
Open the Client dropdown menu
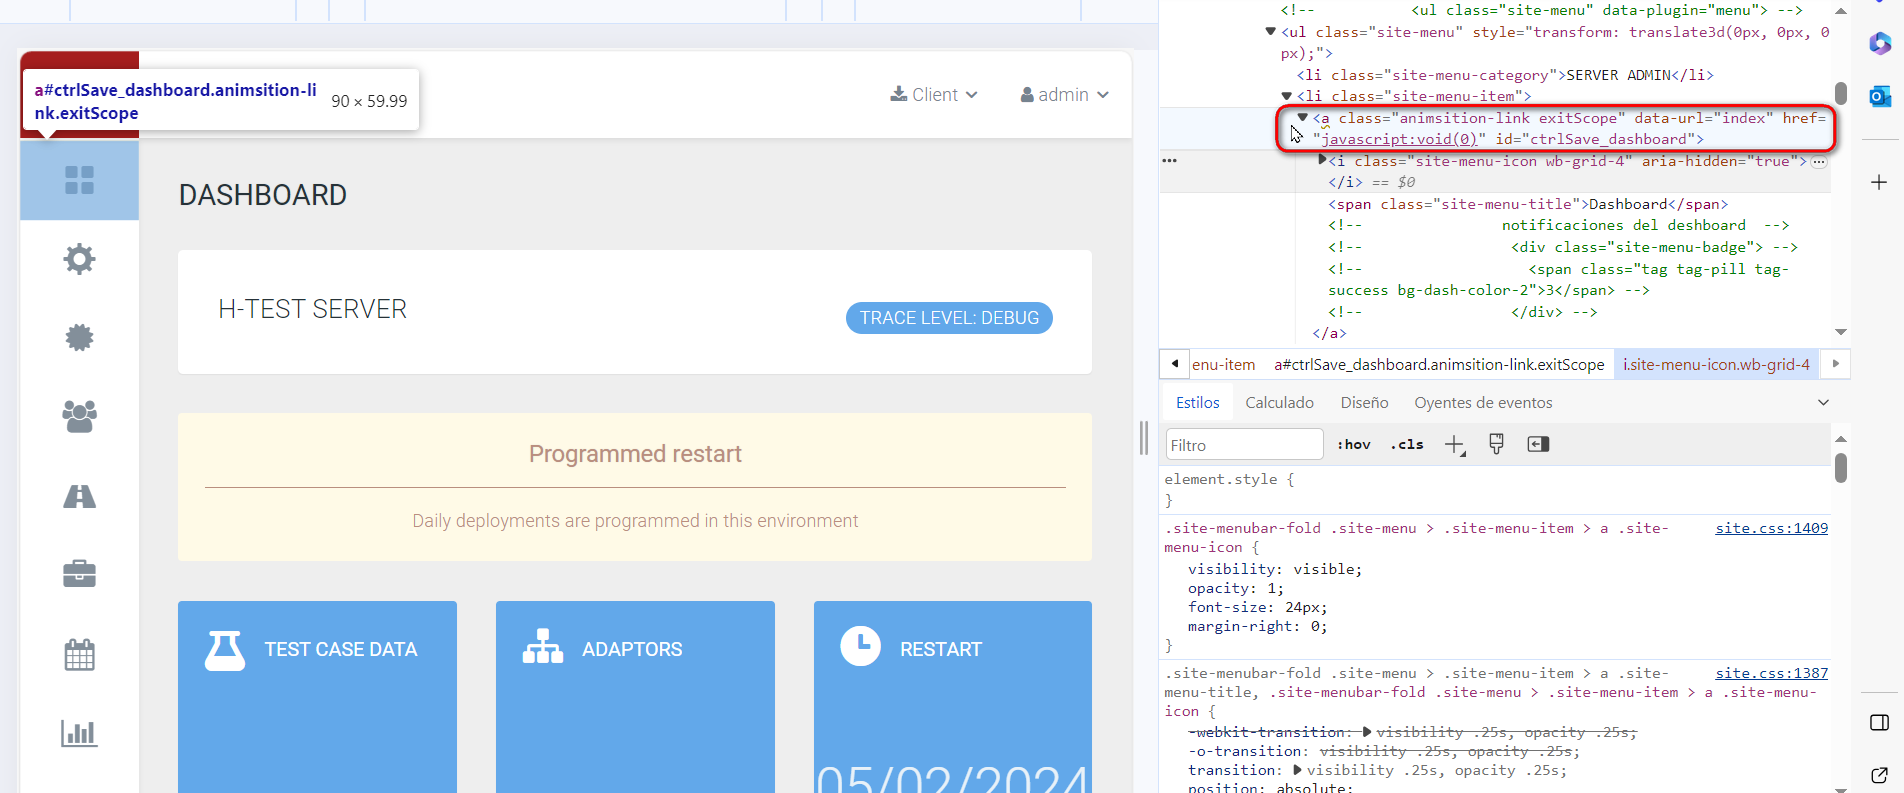click(x=934, y=95)
